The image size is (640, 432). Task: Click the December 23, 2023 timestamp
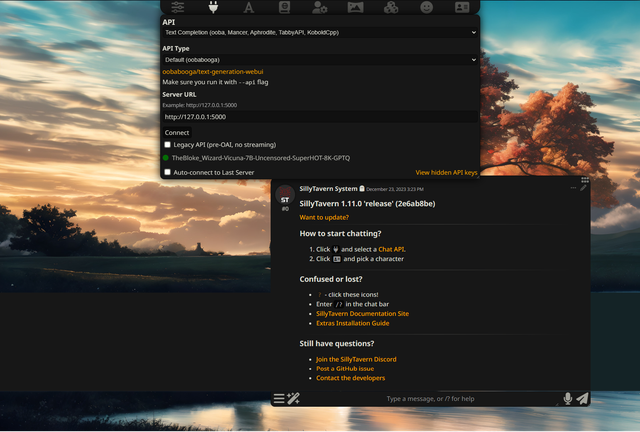click(395, 189)
